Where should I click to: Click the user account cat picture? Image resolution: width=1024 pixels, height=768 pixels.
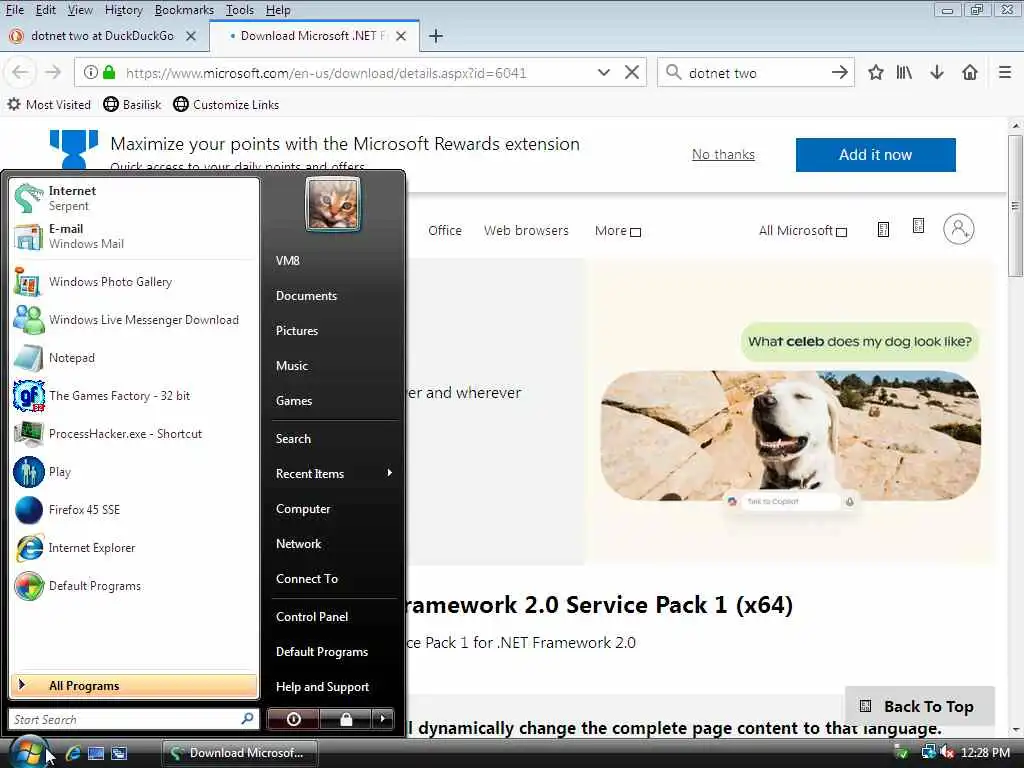point(333,204)
